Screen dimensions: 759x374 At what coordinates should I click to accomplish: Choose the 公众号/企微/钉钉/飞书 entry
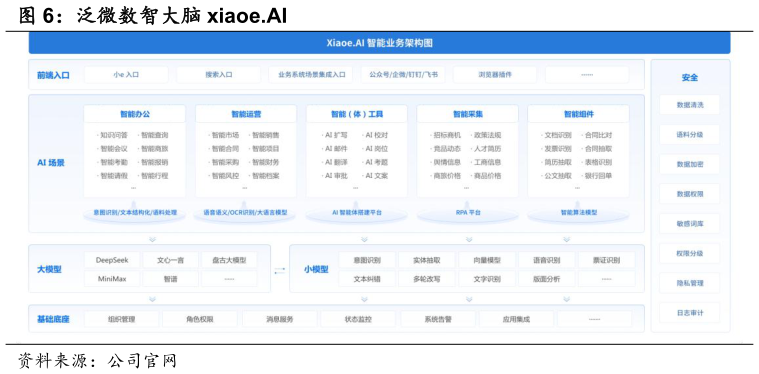point(403,75)
